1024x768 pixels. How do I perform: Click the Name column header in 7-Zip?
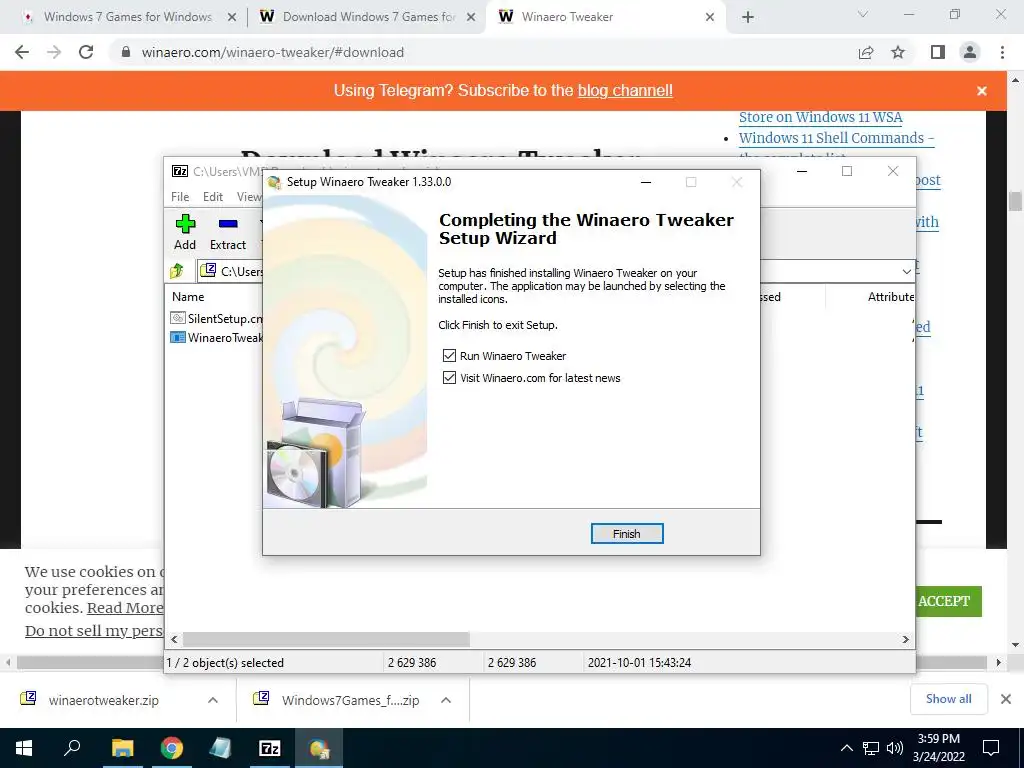(188, 296)
